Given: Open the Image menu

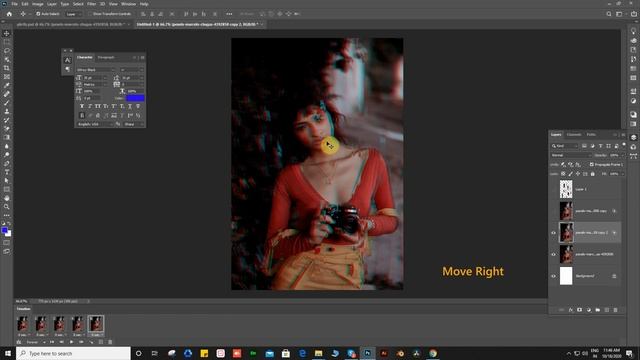Looking at the screenshot, I should click(x=38, y=4).
